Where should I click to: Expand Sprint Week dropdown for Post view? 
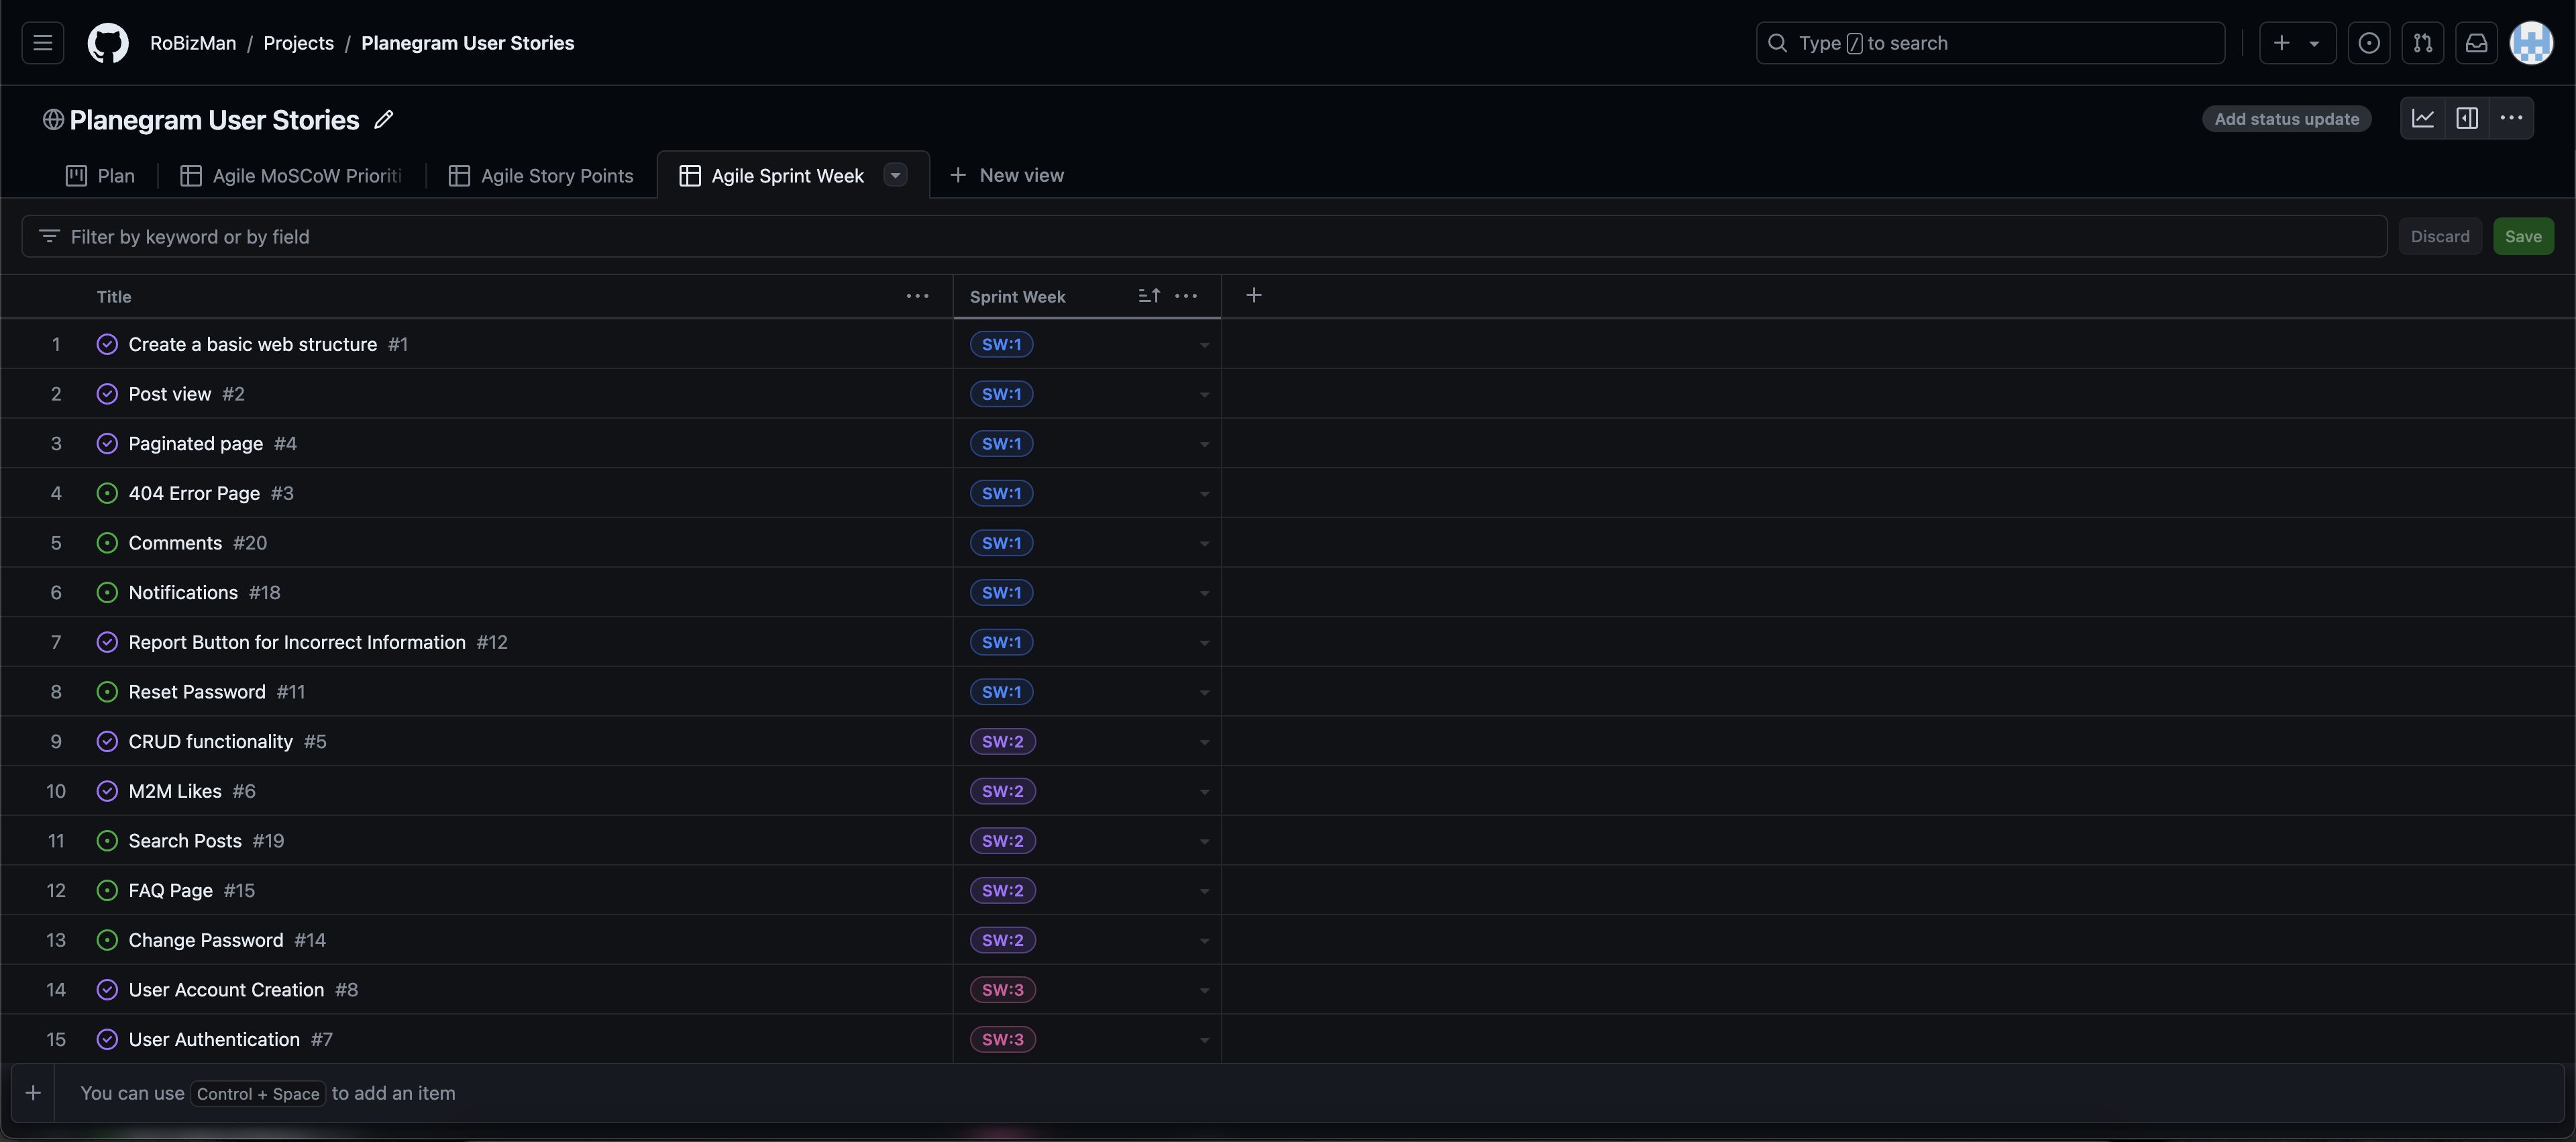[1204, 395]
